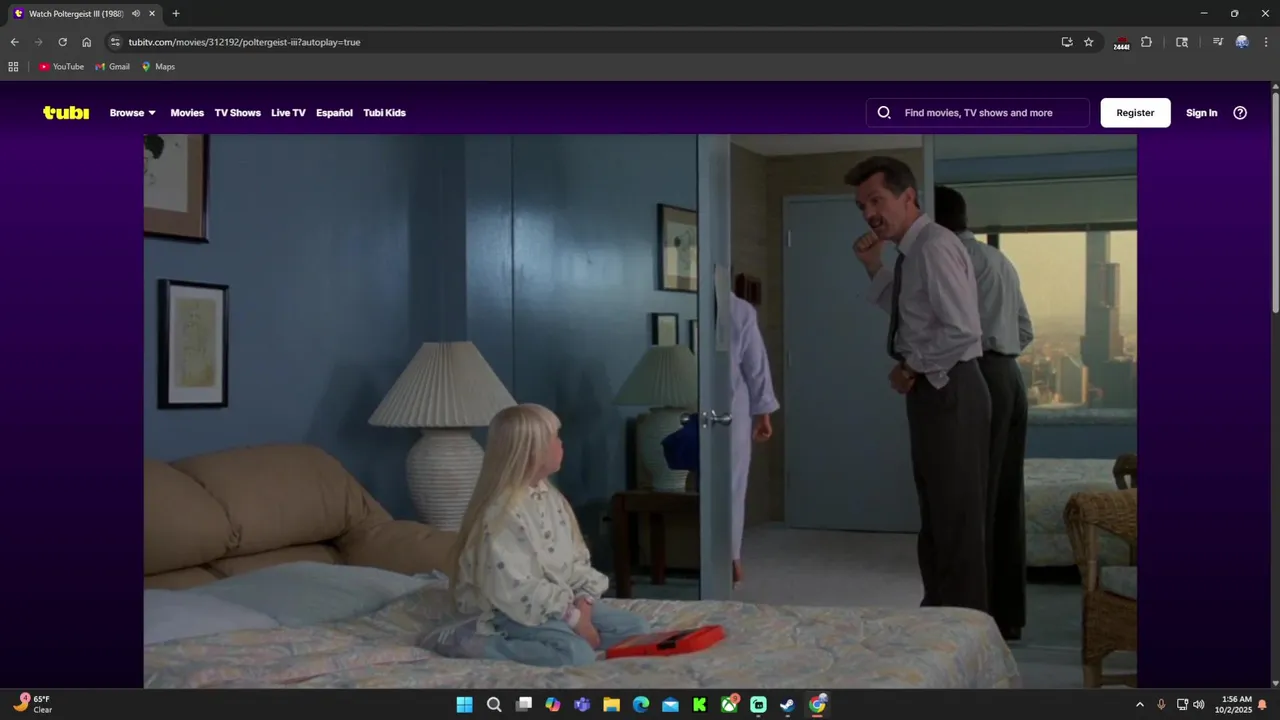The width and height of the screenshot is (1280, 720).
Task: Click the microphone tray icon
Action: pos(1161,705)
